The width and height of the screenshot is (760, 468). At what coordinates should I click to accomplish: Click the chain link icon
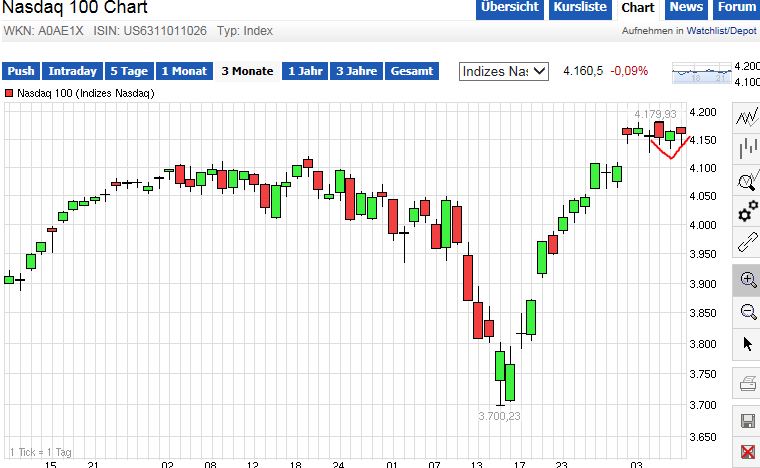click(746, 242)
